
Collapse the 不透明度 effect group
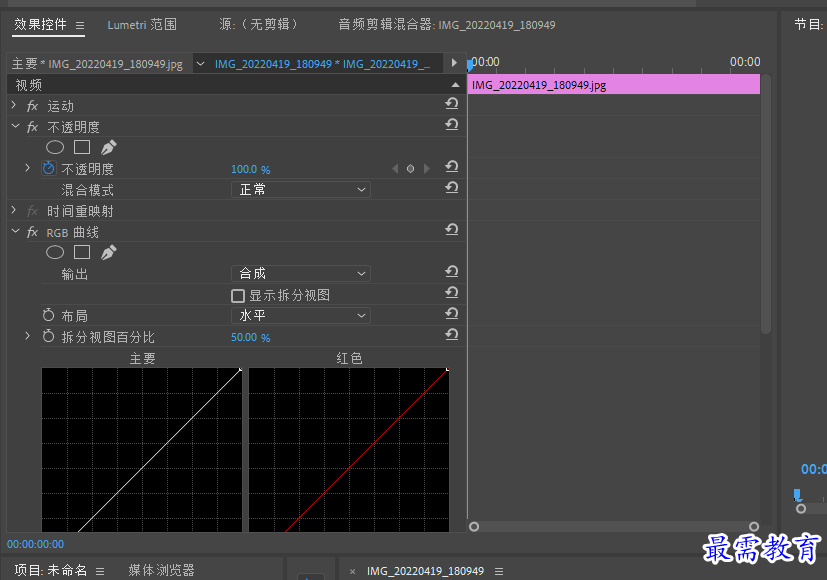click(15, 127)
